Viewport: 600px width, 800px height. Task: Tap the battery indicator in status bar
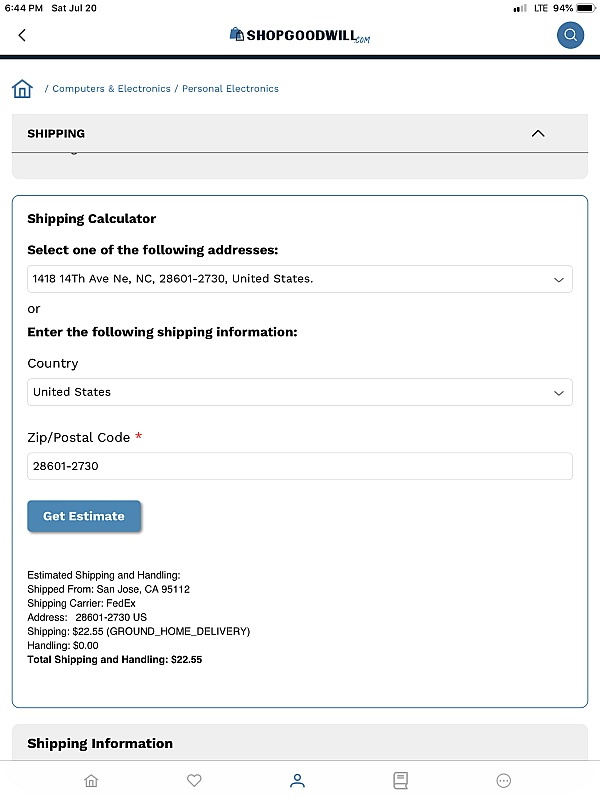pyautogui.click(x=586, y=8)
